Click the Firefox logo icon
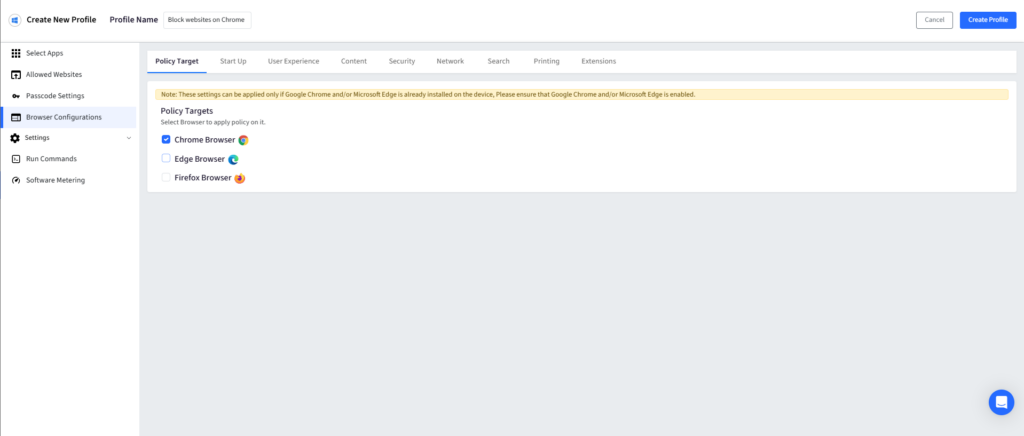Viewport: 1024px width, 436px height. click(240, 178)
